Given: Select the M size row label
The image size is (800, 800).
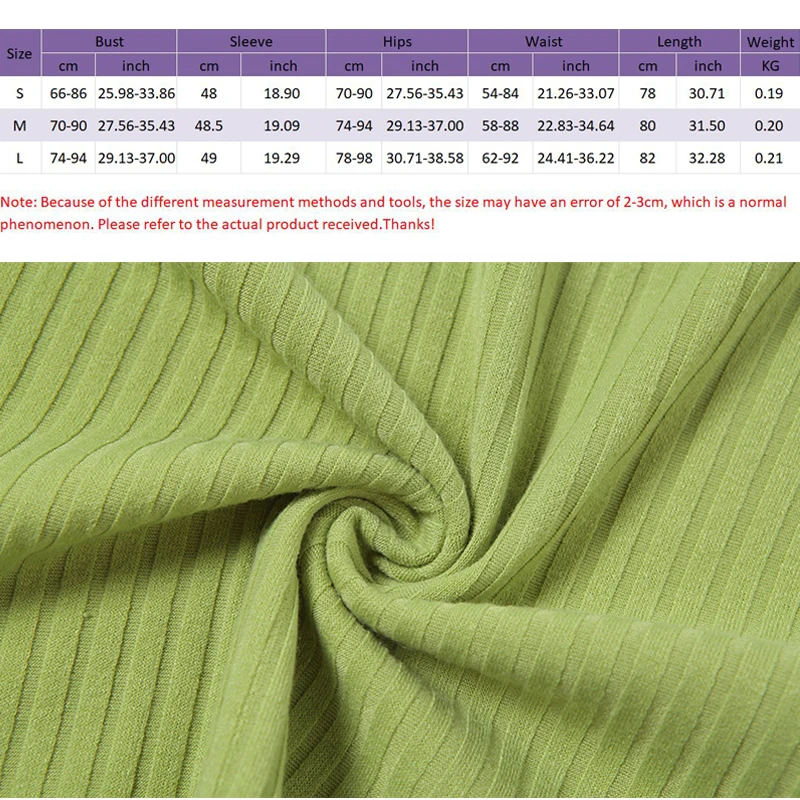Looking at the screenshot, I should (x=19, y=126).
